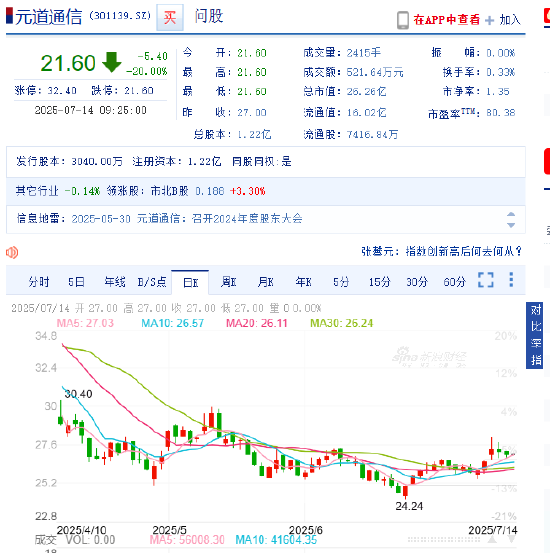Click the orange speaker sound icon

click(x=12, y=253)
